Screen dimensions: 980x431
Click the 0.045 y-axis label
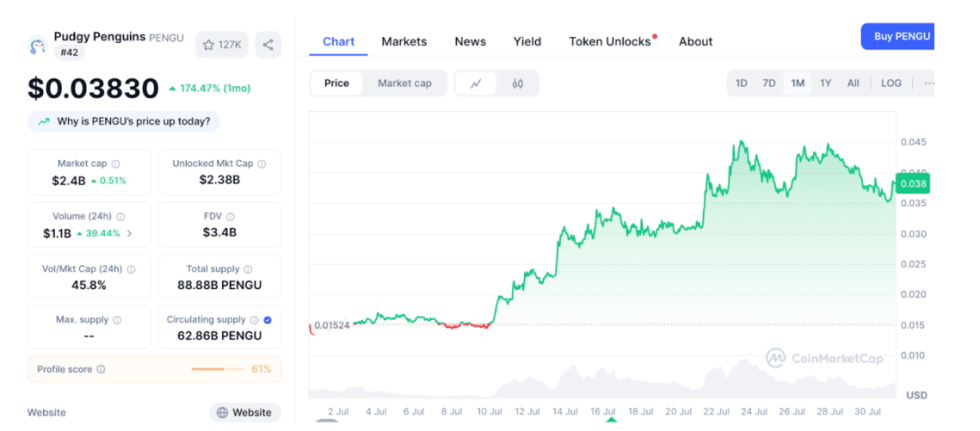tap(912, 142)
